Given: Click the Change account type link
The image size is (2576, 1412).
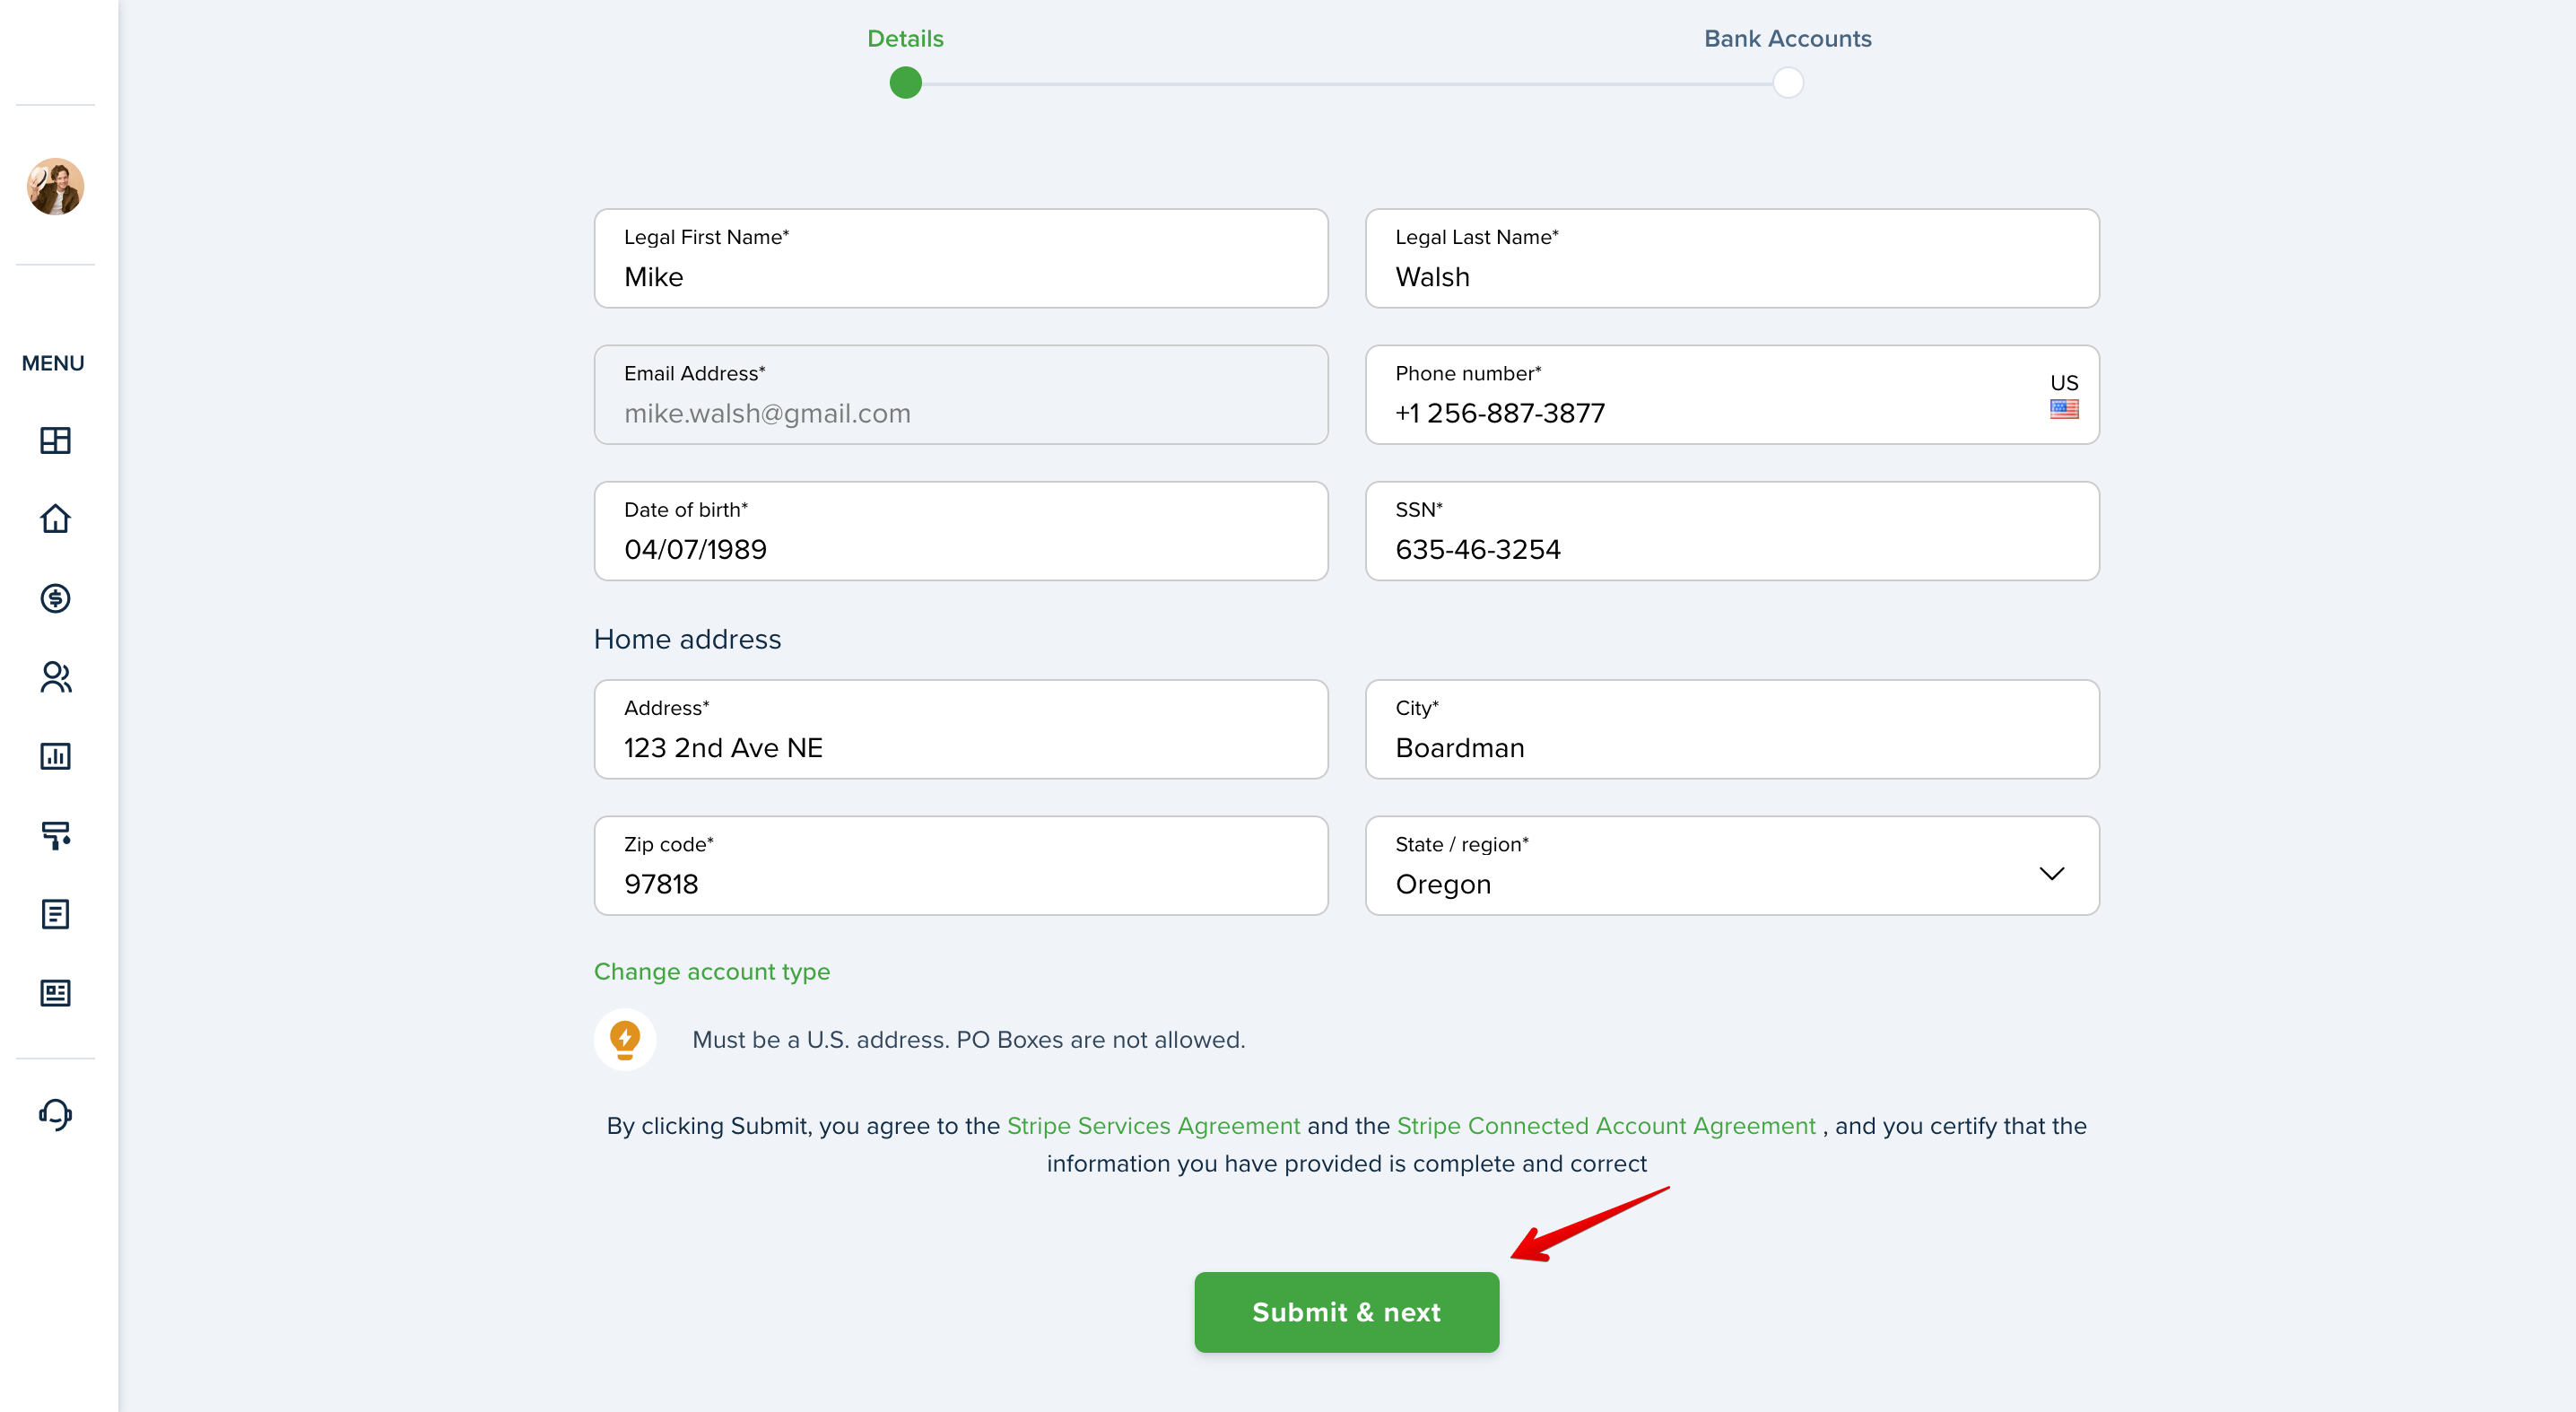Looking at the screenshot, I should (x=711, y=971).
